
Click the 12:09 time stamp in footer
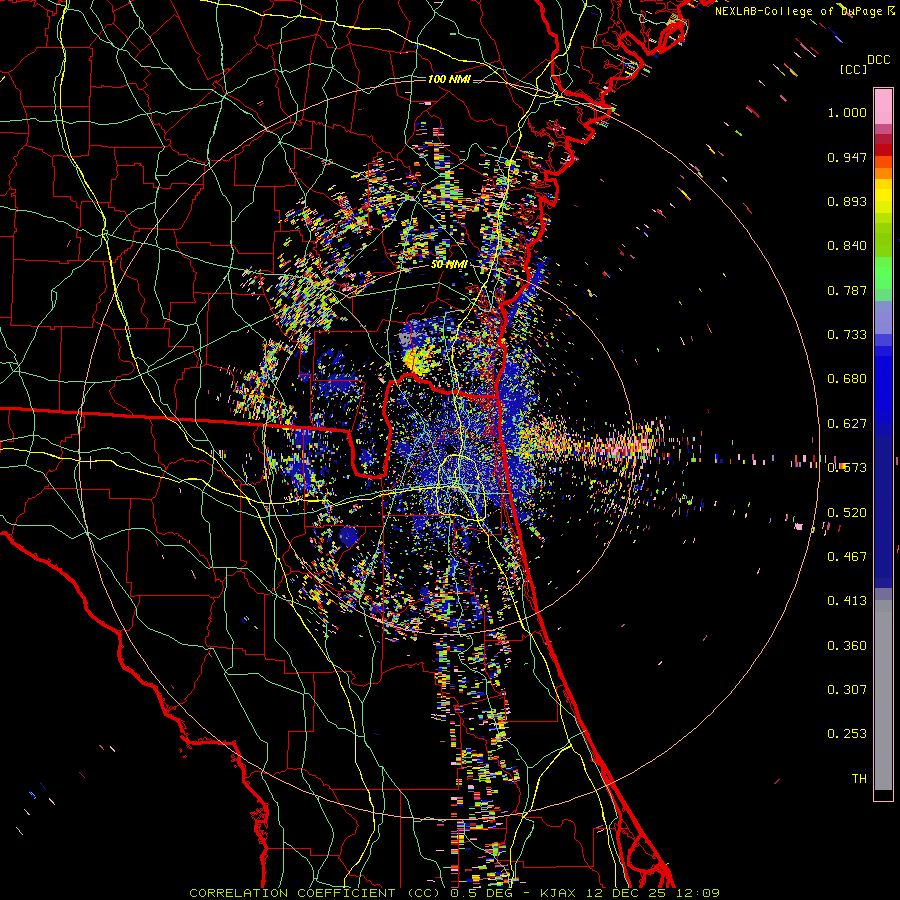698,893
